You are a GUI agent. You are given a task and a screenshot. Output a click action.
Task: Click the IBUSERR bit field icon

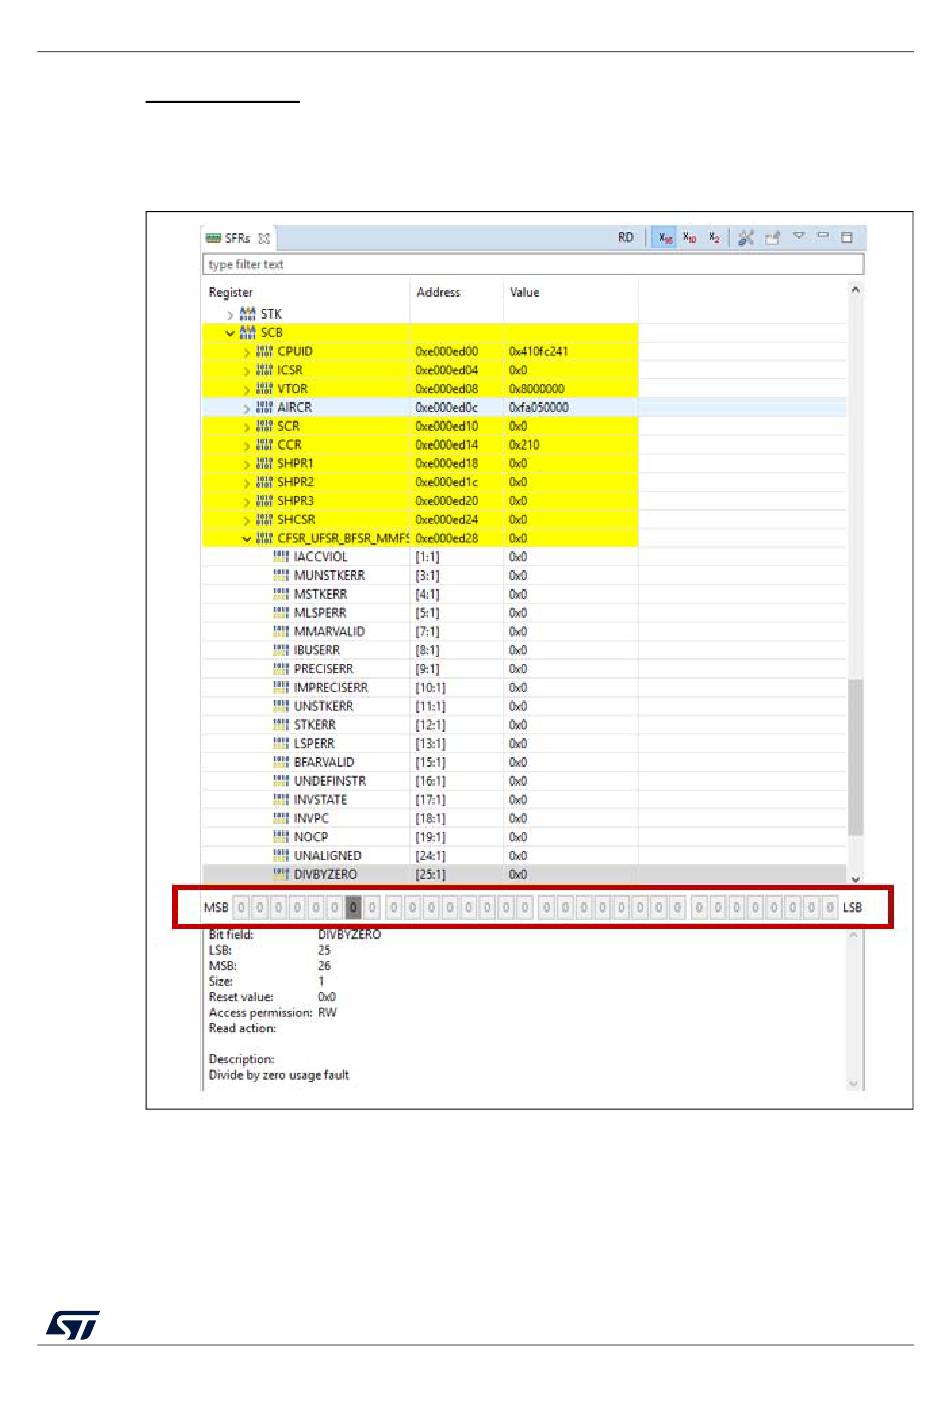pyautogui.click(x=281, y=650)
